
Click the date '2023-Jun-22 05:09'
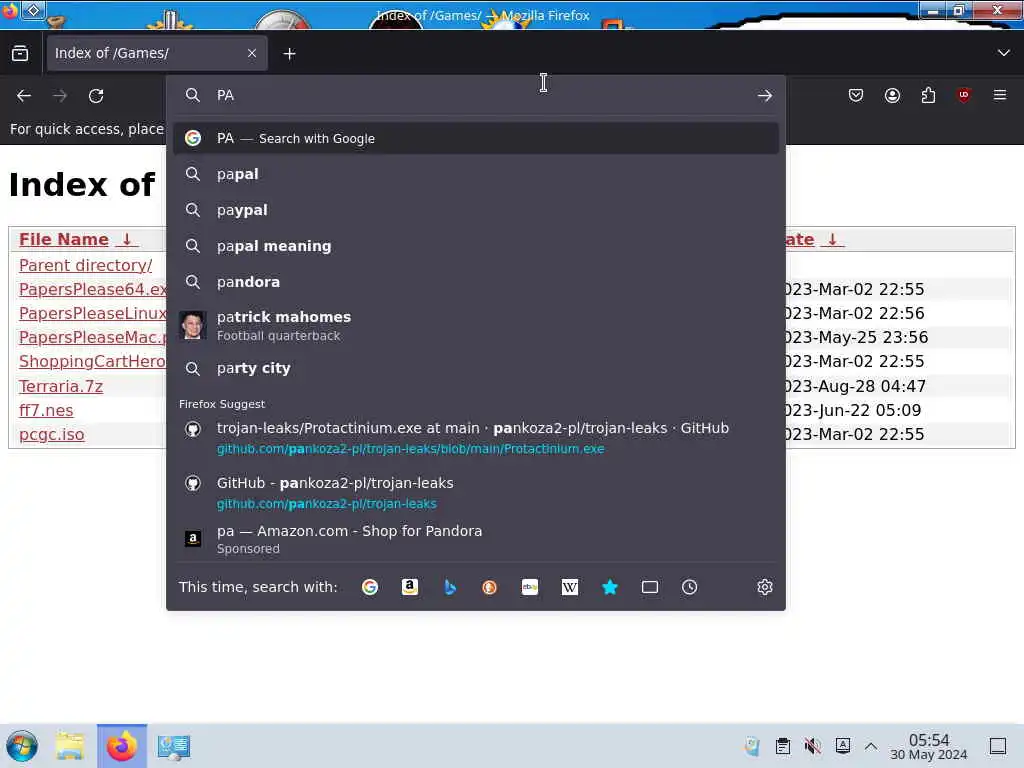pyautogui.click(x=854, y=410)
